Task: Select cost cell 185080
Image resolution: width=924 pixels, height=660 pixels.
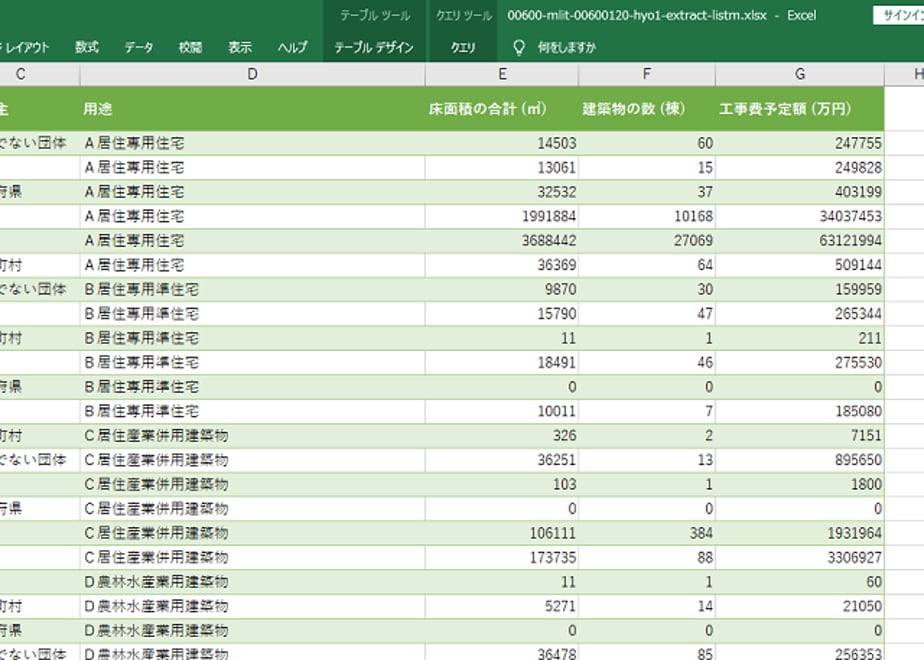Action: click(x=800, y=411)
